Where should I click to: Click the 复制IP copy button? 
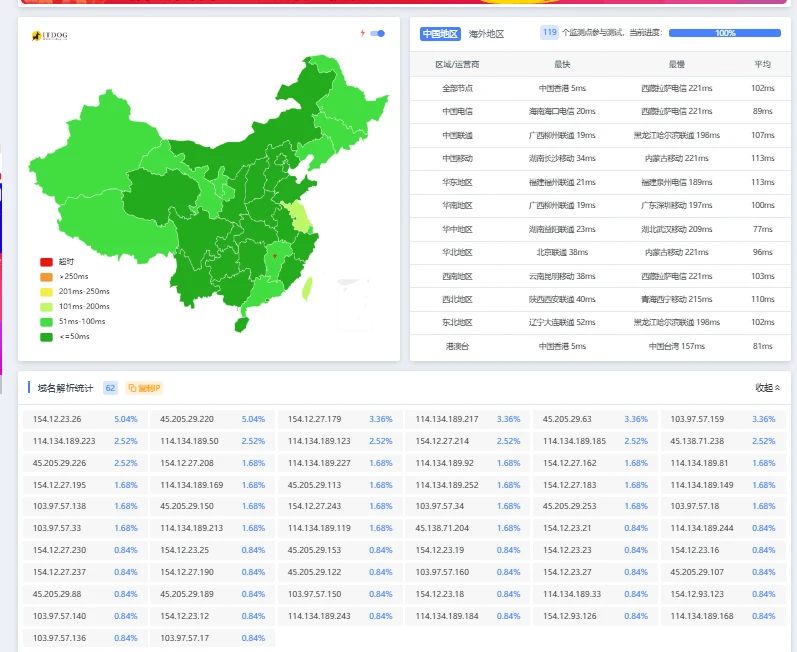144,388
